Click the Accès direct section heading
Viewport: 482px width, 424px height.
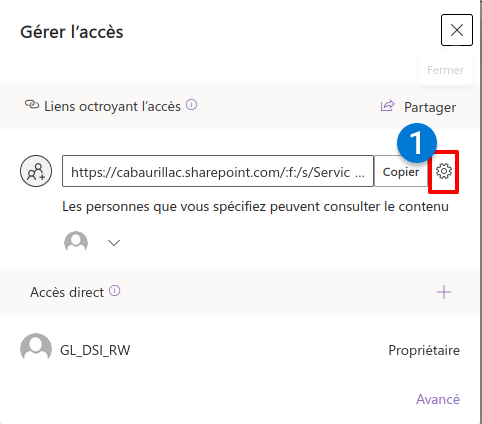tap(67, 292)
